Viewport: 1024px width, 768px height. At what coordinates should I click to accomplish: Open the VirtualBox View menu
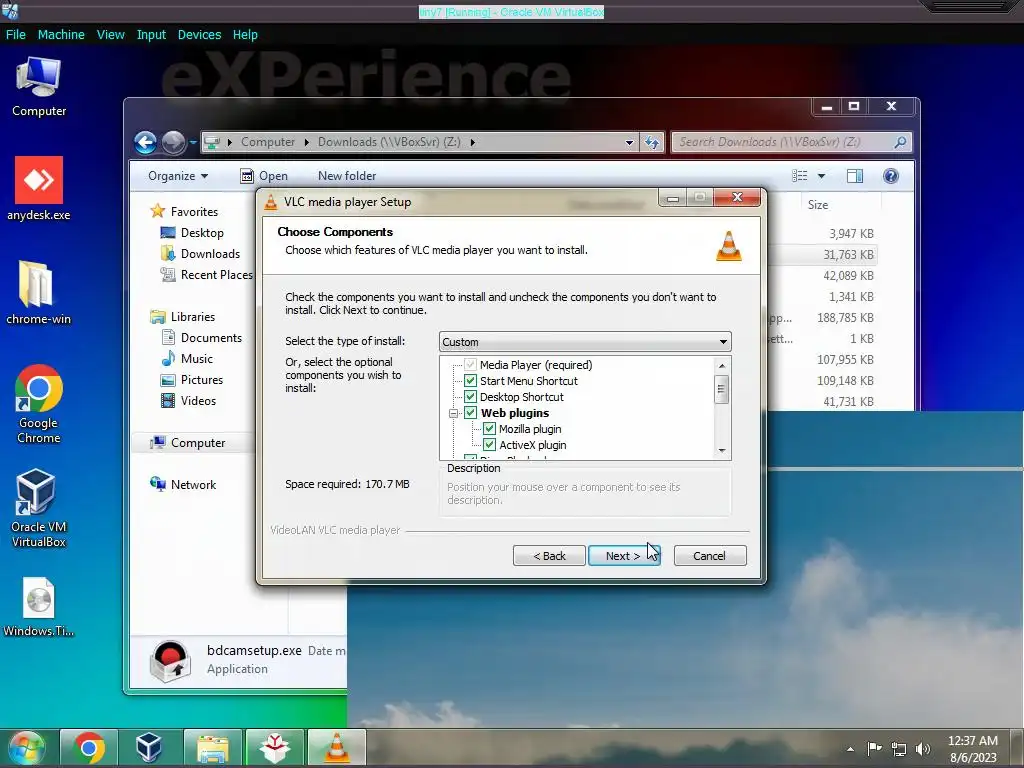click(110, 35)
